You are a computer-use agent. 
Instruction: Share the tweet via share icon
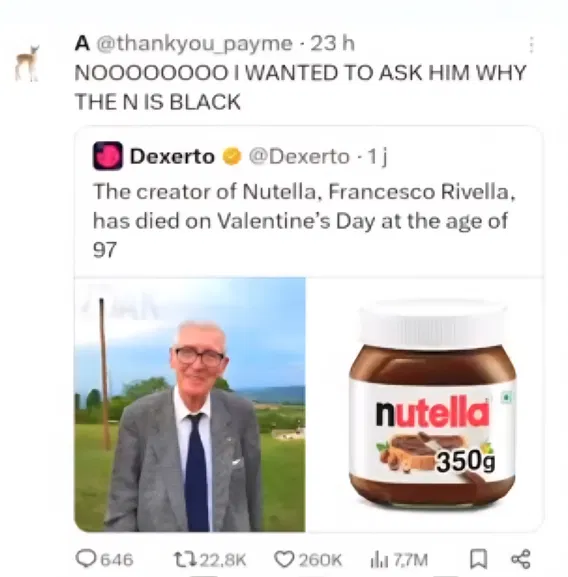[x=521, y=559]
